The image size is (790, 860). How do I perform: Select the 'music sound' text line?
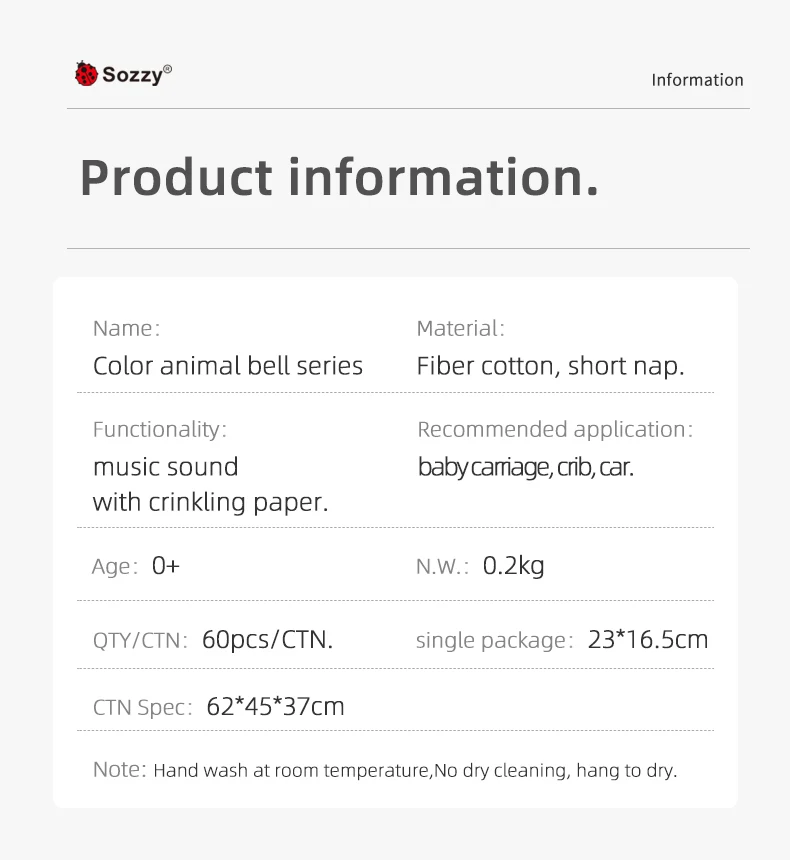click(x=166, y=467)
